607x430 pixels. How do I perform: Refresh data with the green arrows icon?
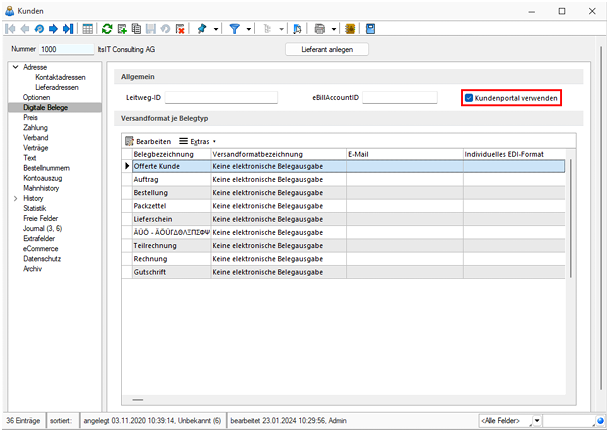[107, 29]
